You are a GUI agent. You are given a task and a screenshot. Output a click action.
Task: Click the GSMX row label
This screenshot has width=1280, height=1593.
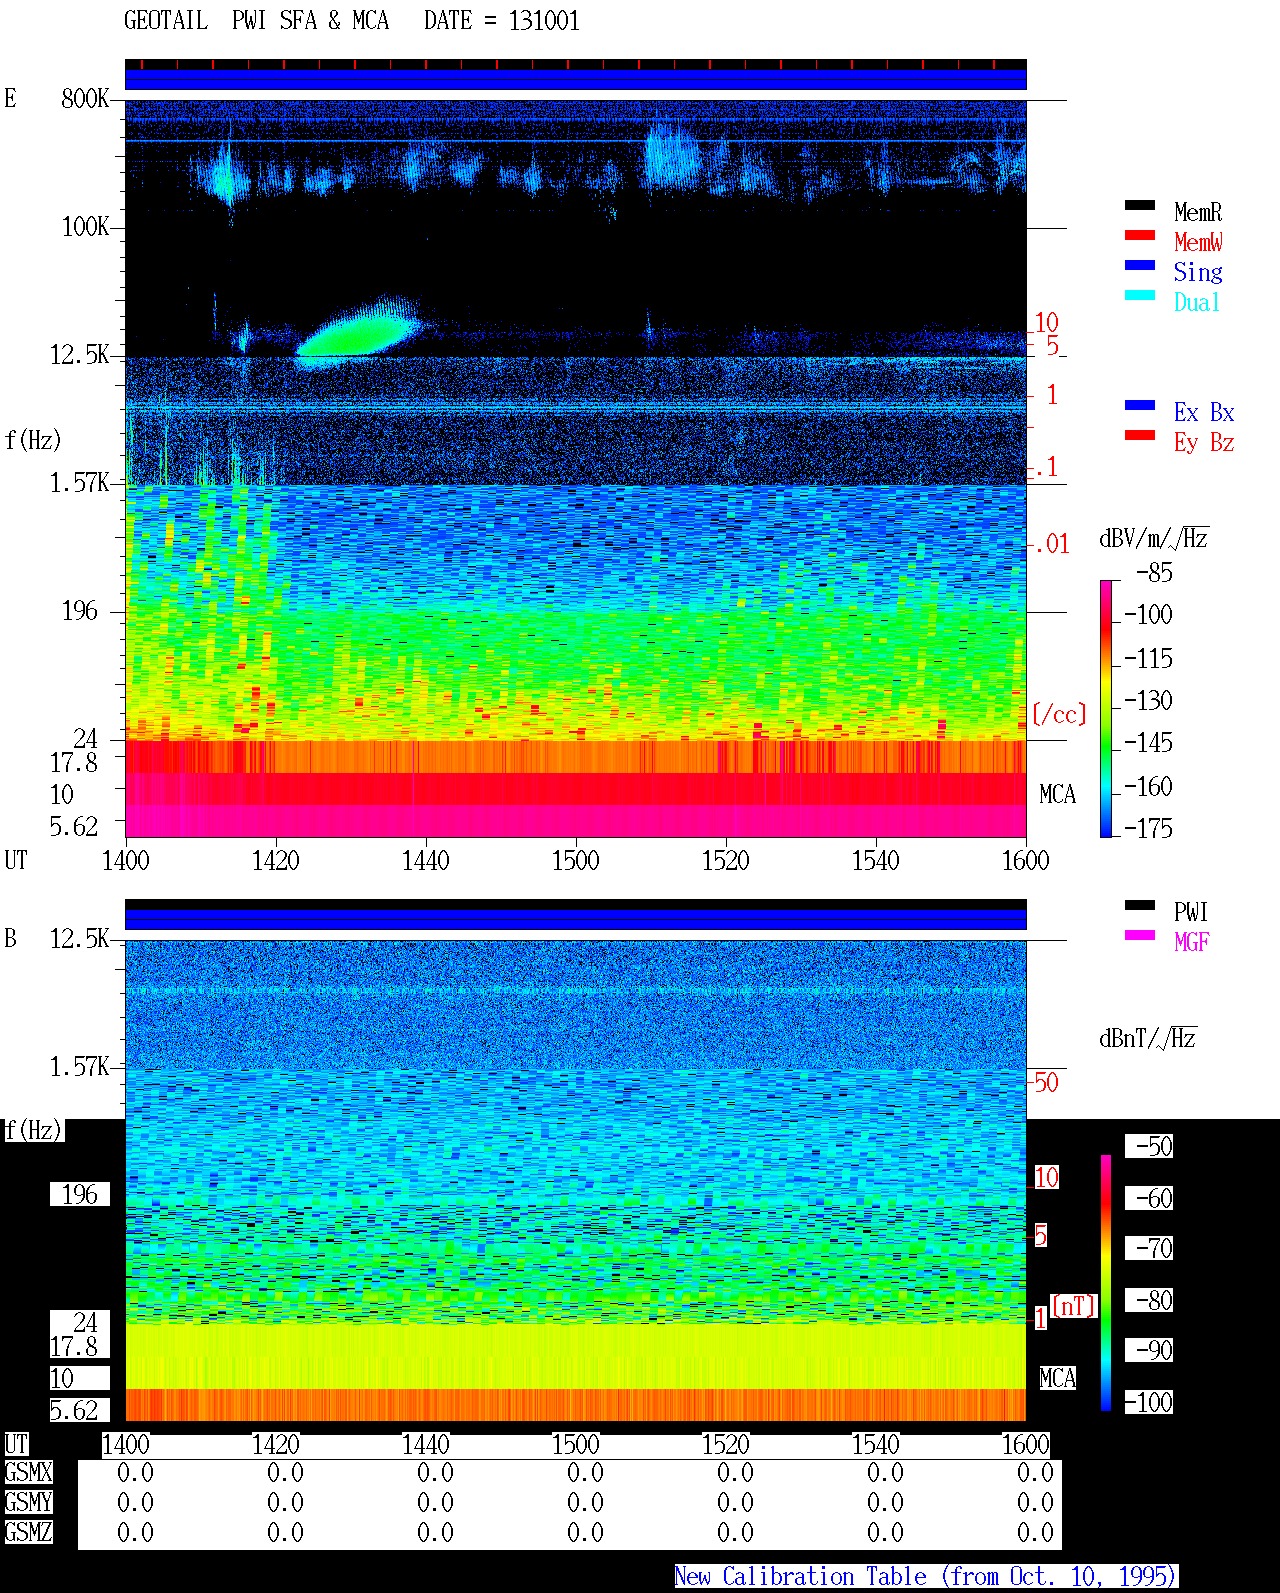[28, 1473]
